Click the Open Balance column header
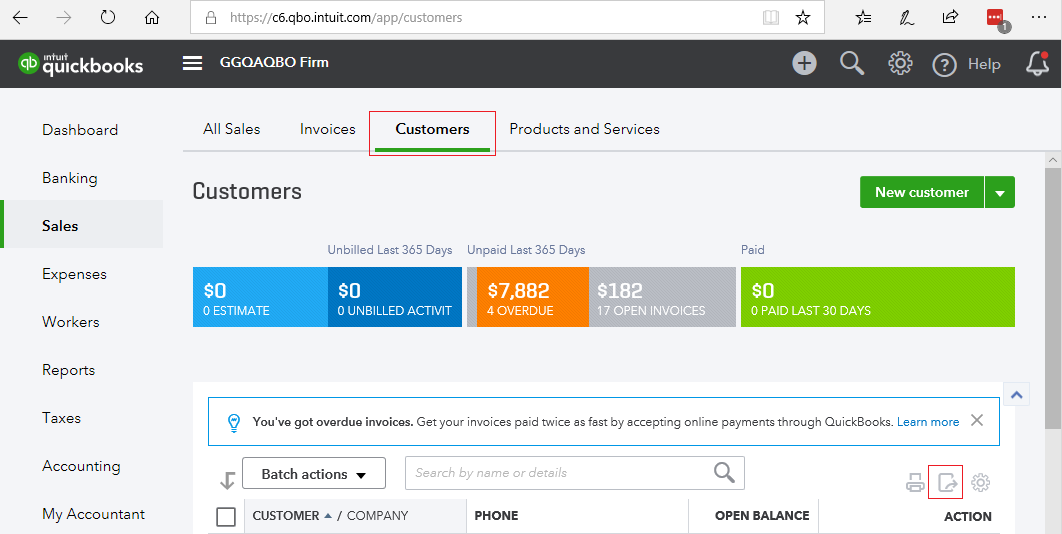 (x=762, y=516)
